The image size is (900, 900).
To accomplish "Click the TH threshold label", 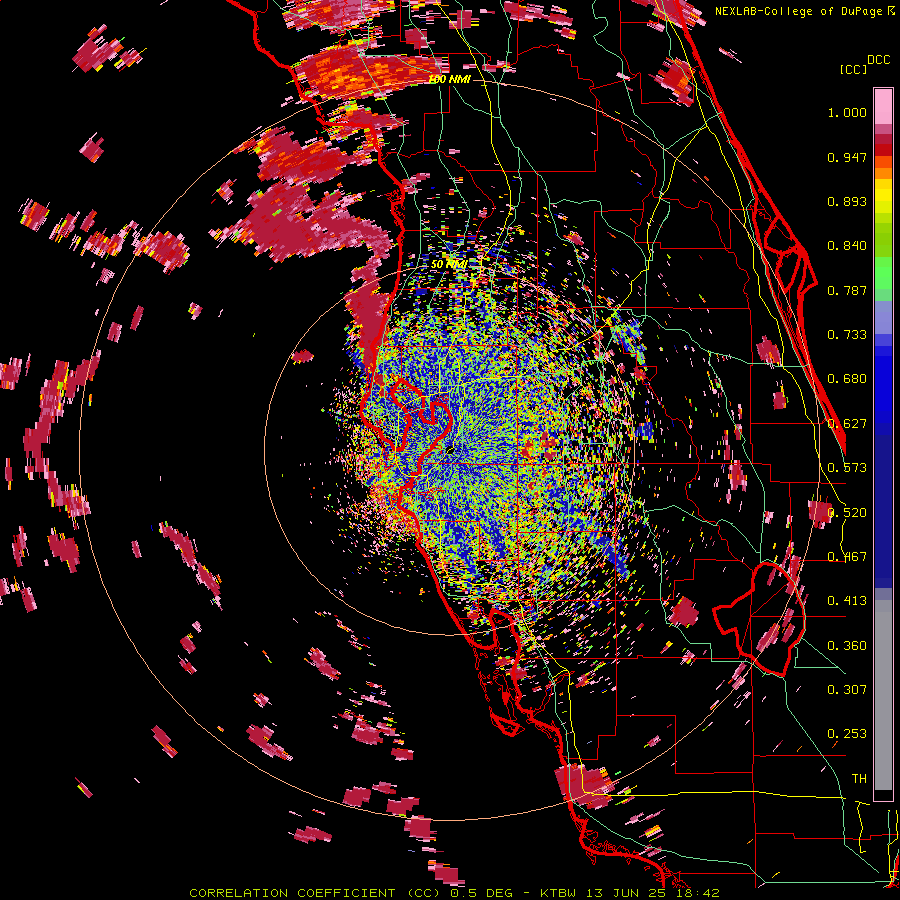I will [859, 779].
